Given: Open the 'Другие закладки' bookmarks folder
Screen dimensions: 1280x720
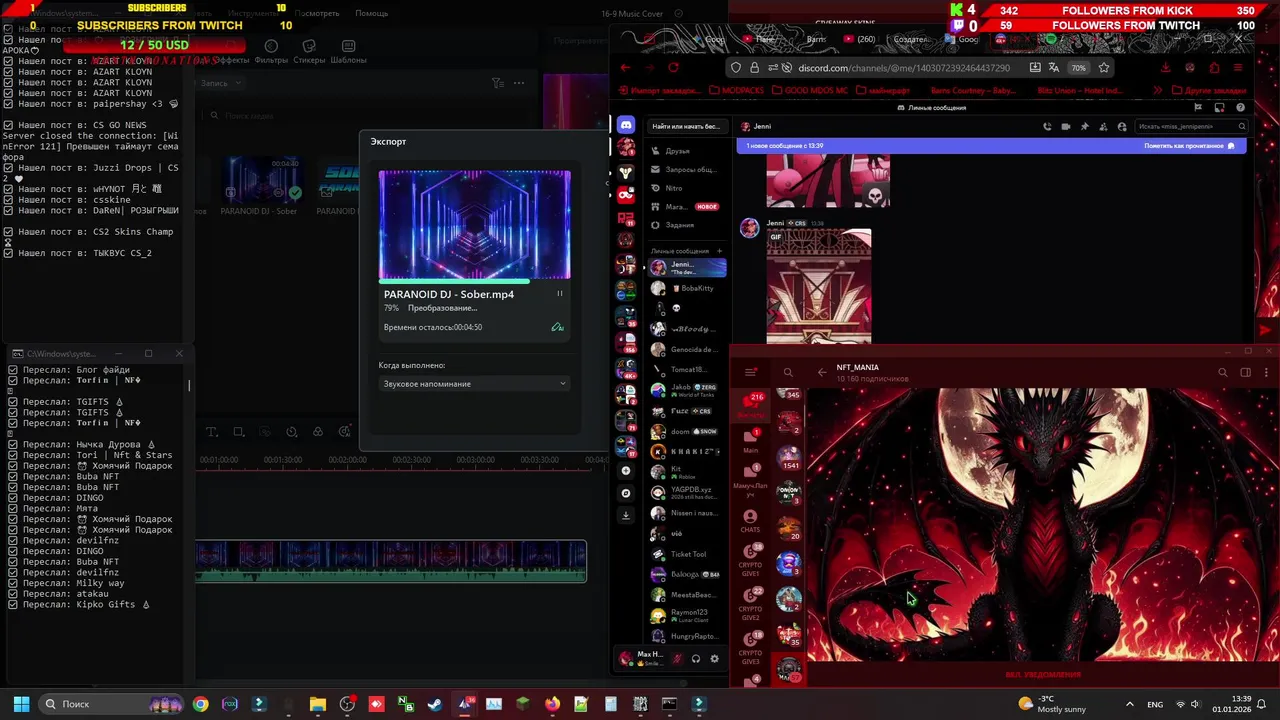Looking at the screenshot, I should click(1208, 91).
